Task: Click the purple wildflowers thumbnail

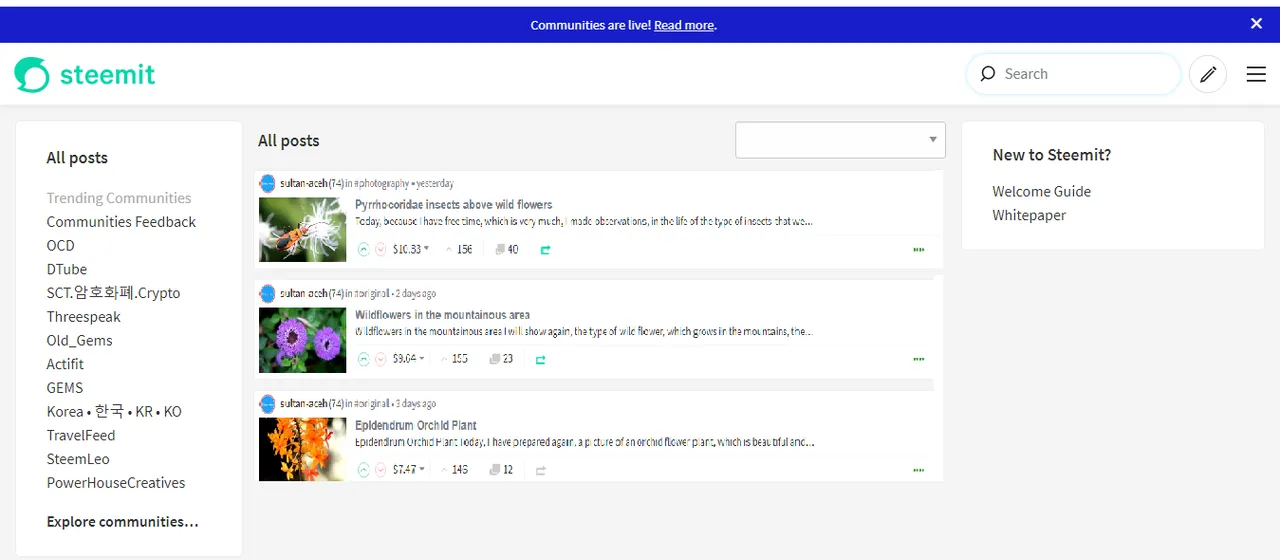Action: [303, 340]
